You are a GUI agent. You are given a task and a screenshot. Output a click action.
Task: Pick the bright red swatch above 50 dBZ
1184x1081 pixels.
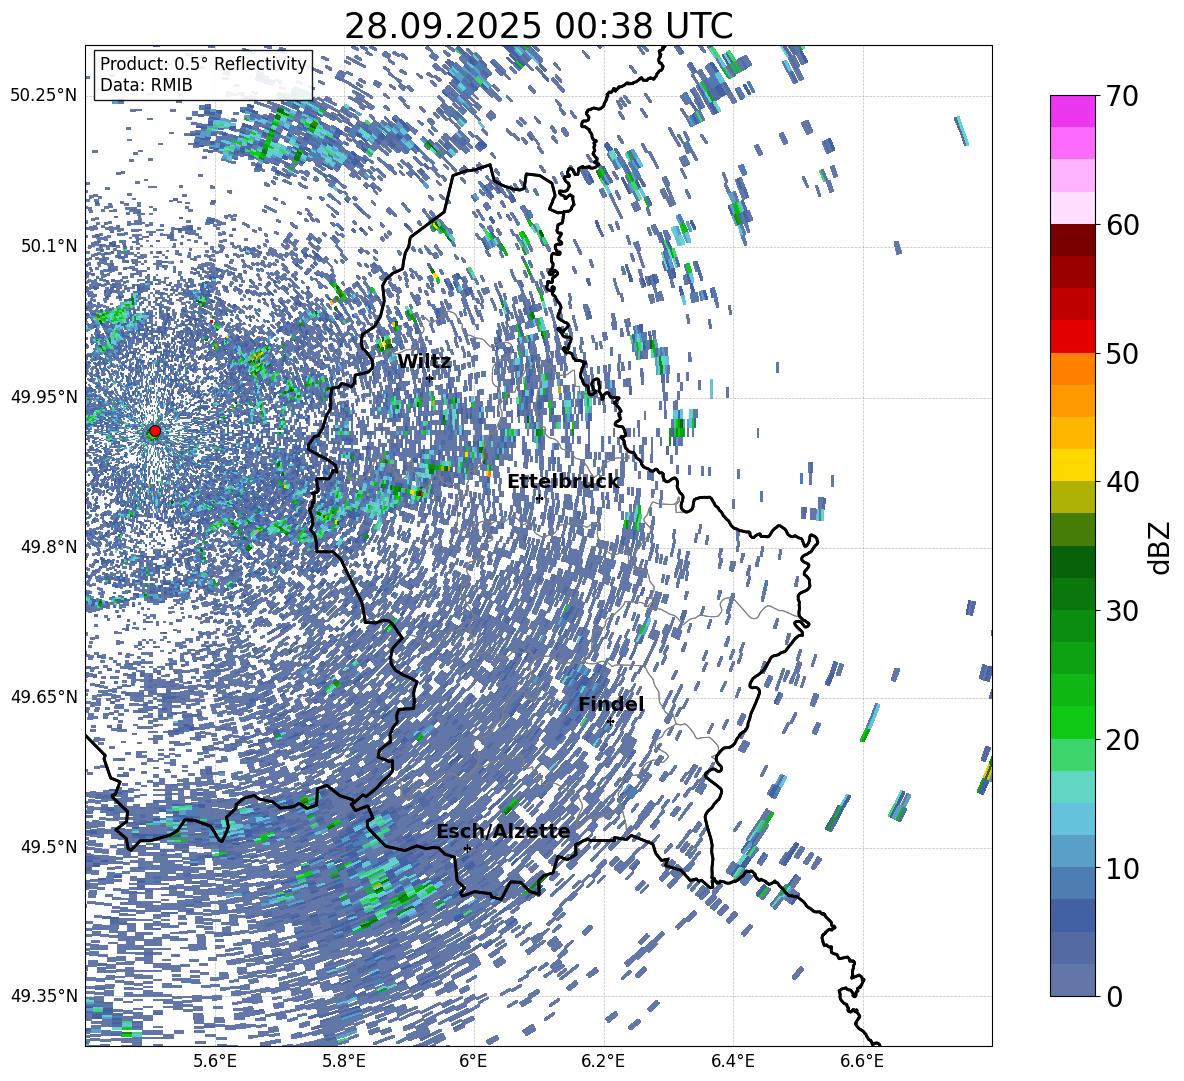point(1072,337)
